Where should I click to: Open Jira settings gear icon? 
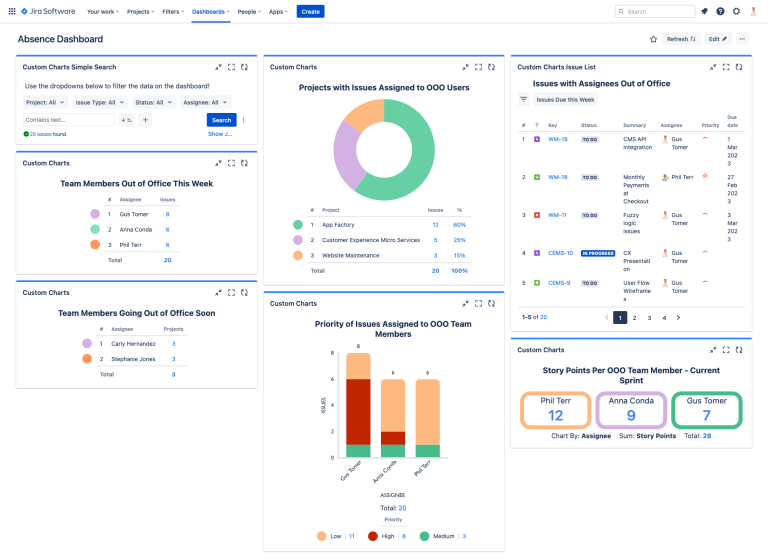tap(736, 11)
